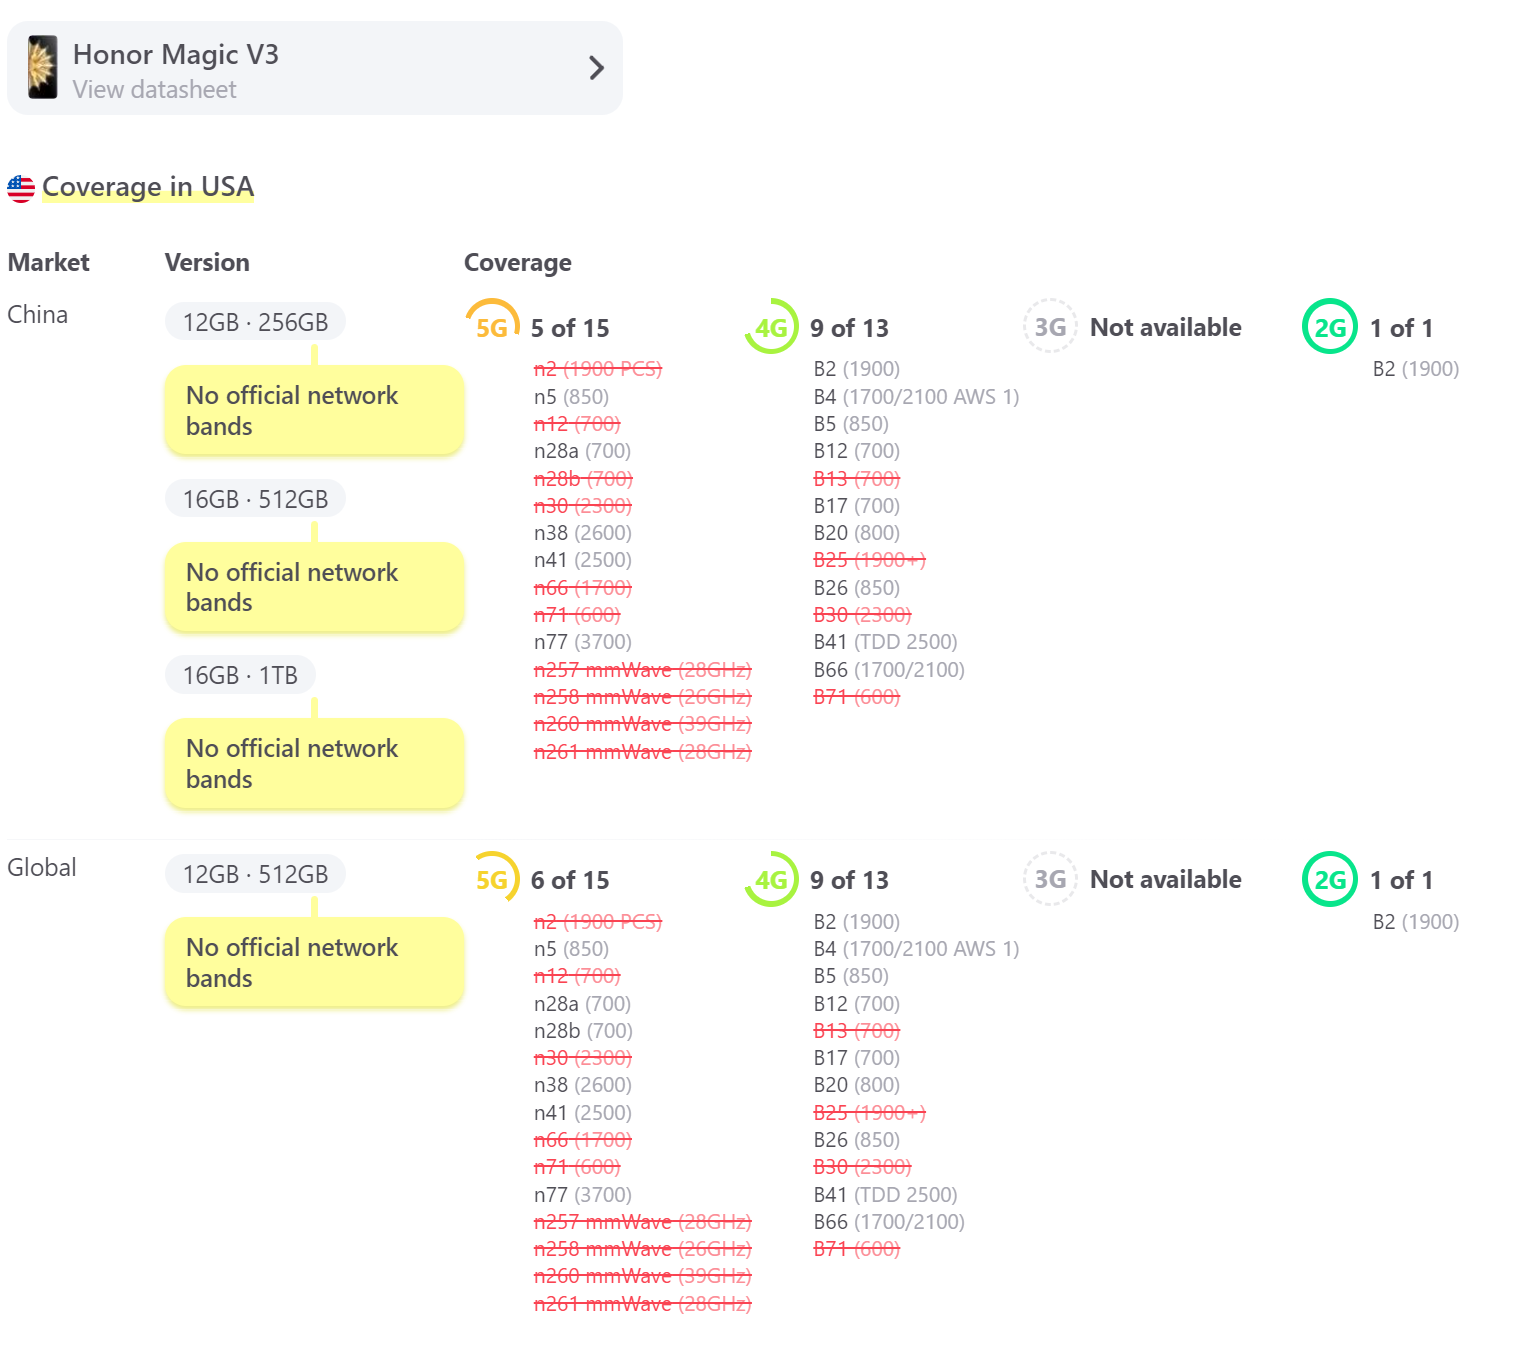Image resolution: width=1523 pixels, height=1348 pixels.
Task: Click the Coverage in USA heading
Action: click(148, 187)
